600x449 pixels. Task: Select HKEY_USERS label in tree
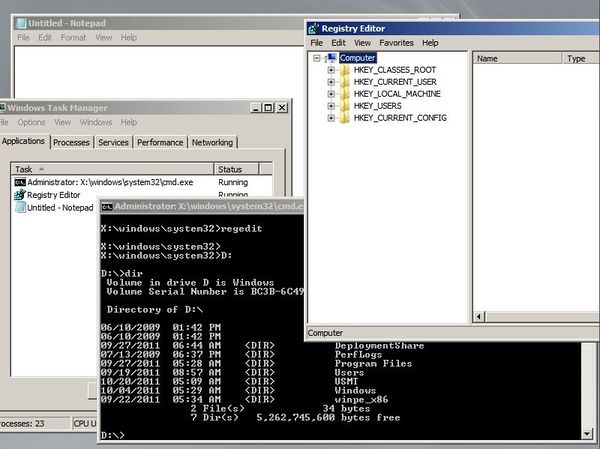[x=378, y=106]
